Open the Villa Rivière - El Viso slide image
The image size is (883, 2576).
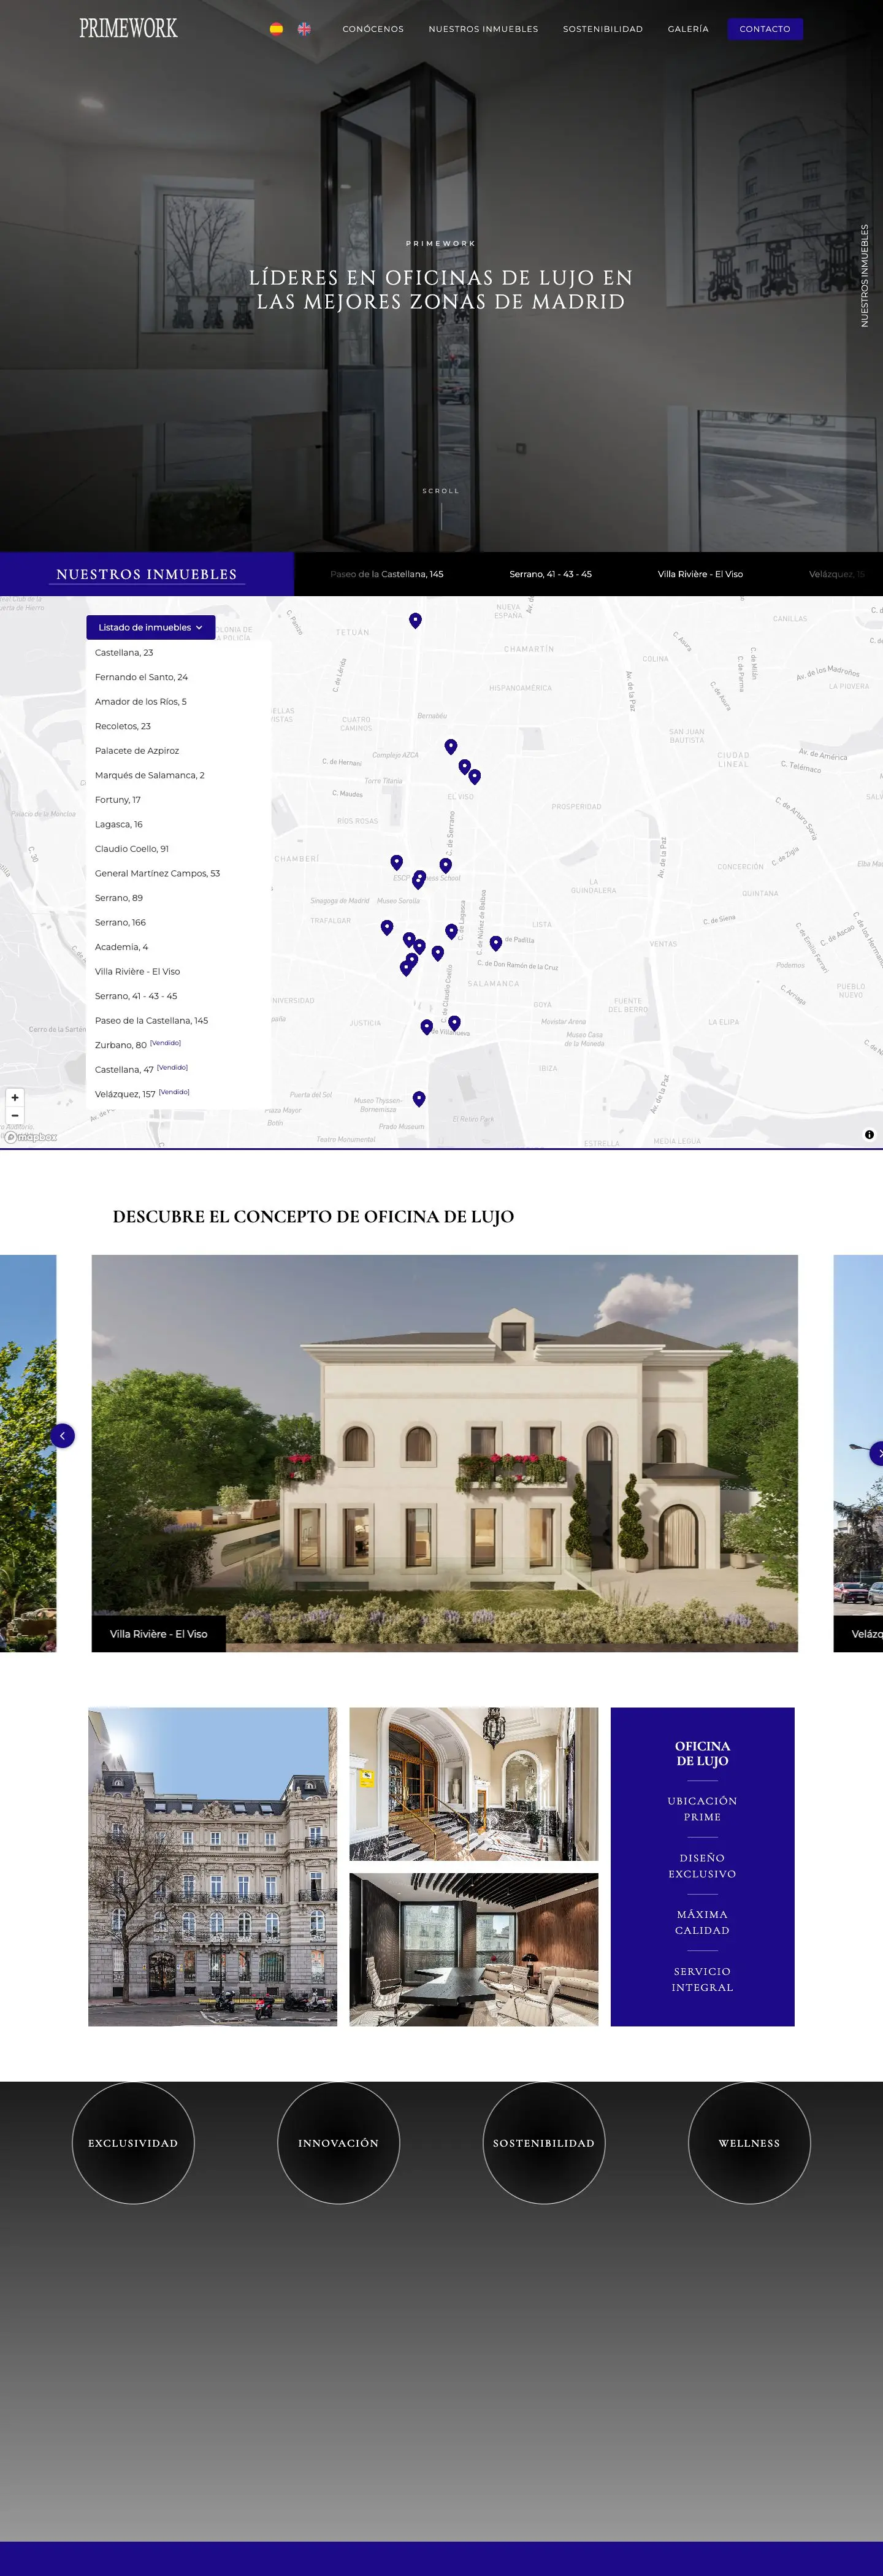point(445,1453)
